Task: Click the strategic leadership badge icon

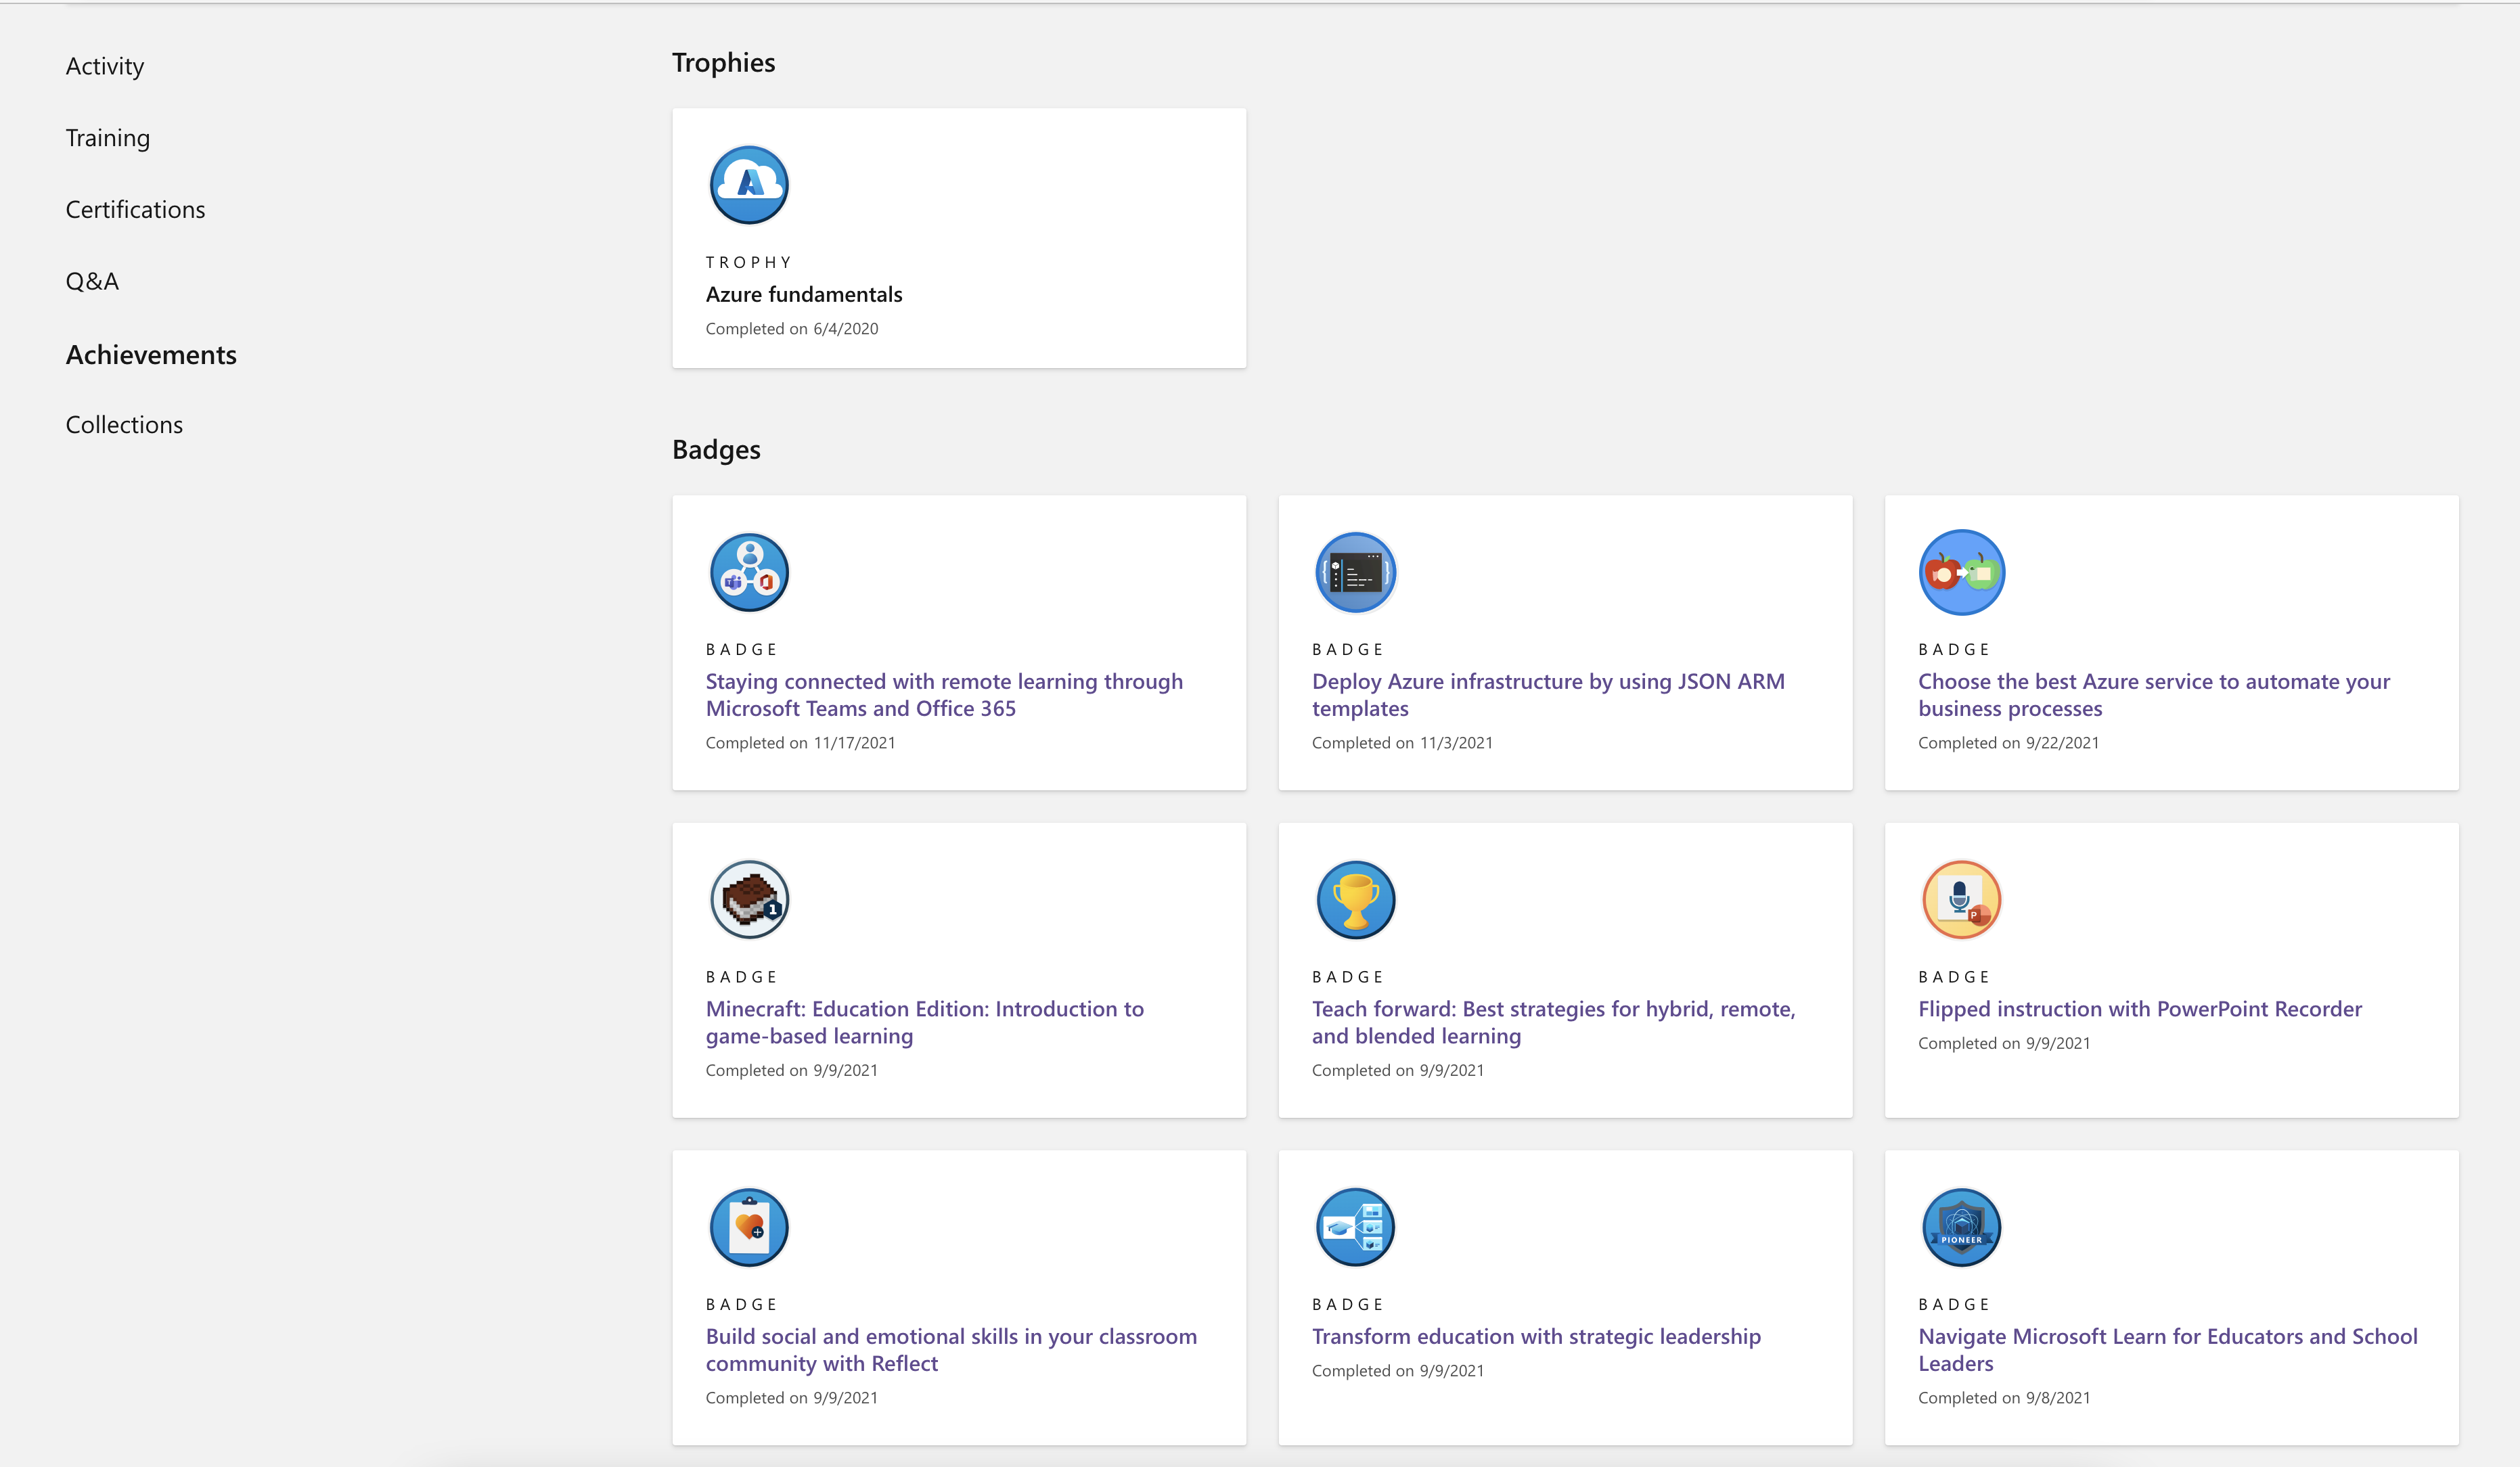Action: pos(1355,1227)
